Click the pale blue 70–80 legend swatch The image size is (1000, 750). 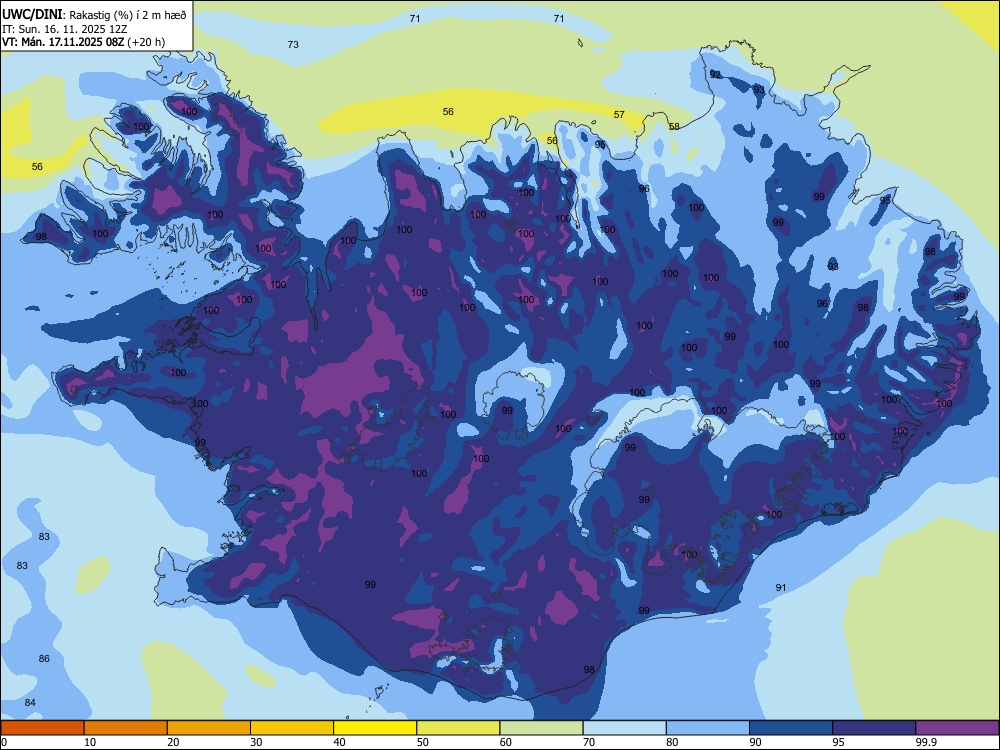(624, 728)
